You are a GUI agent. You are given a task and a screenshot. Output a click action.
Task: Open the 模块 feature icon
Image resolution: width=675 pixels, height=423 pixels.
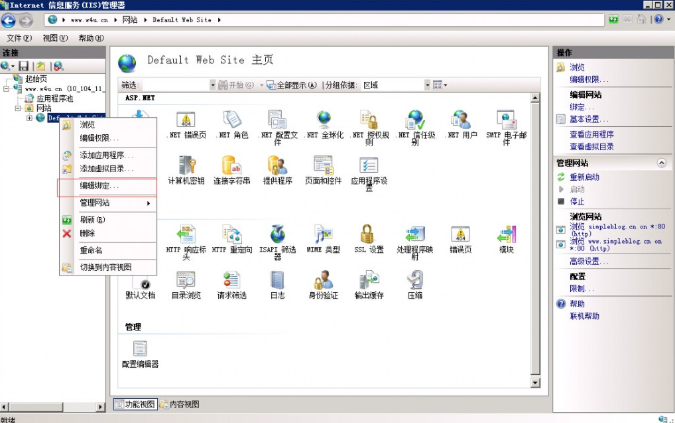(506, 235)
